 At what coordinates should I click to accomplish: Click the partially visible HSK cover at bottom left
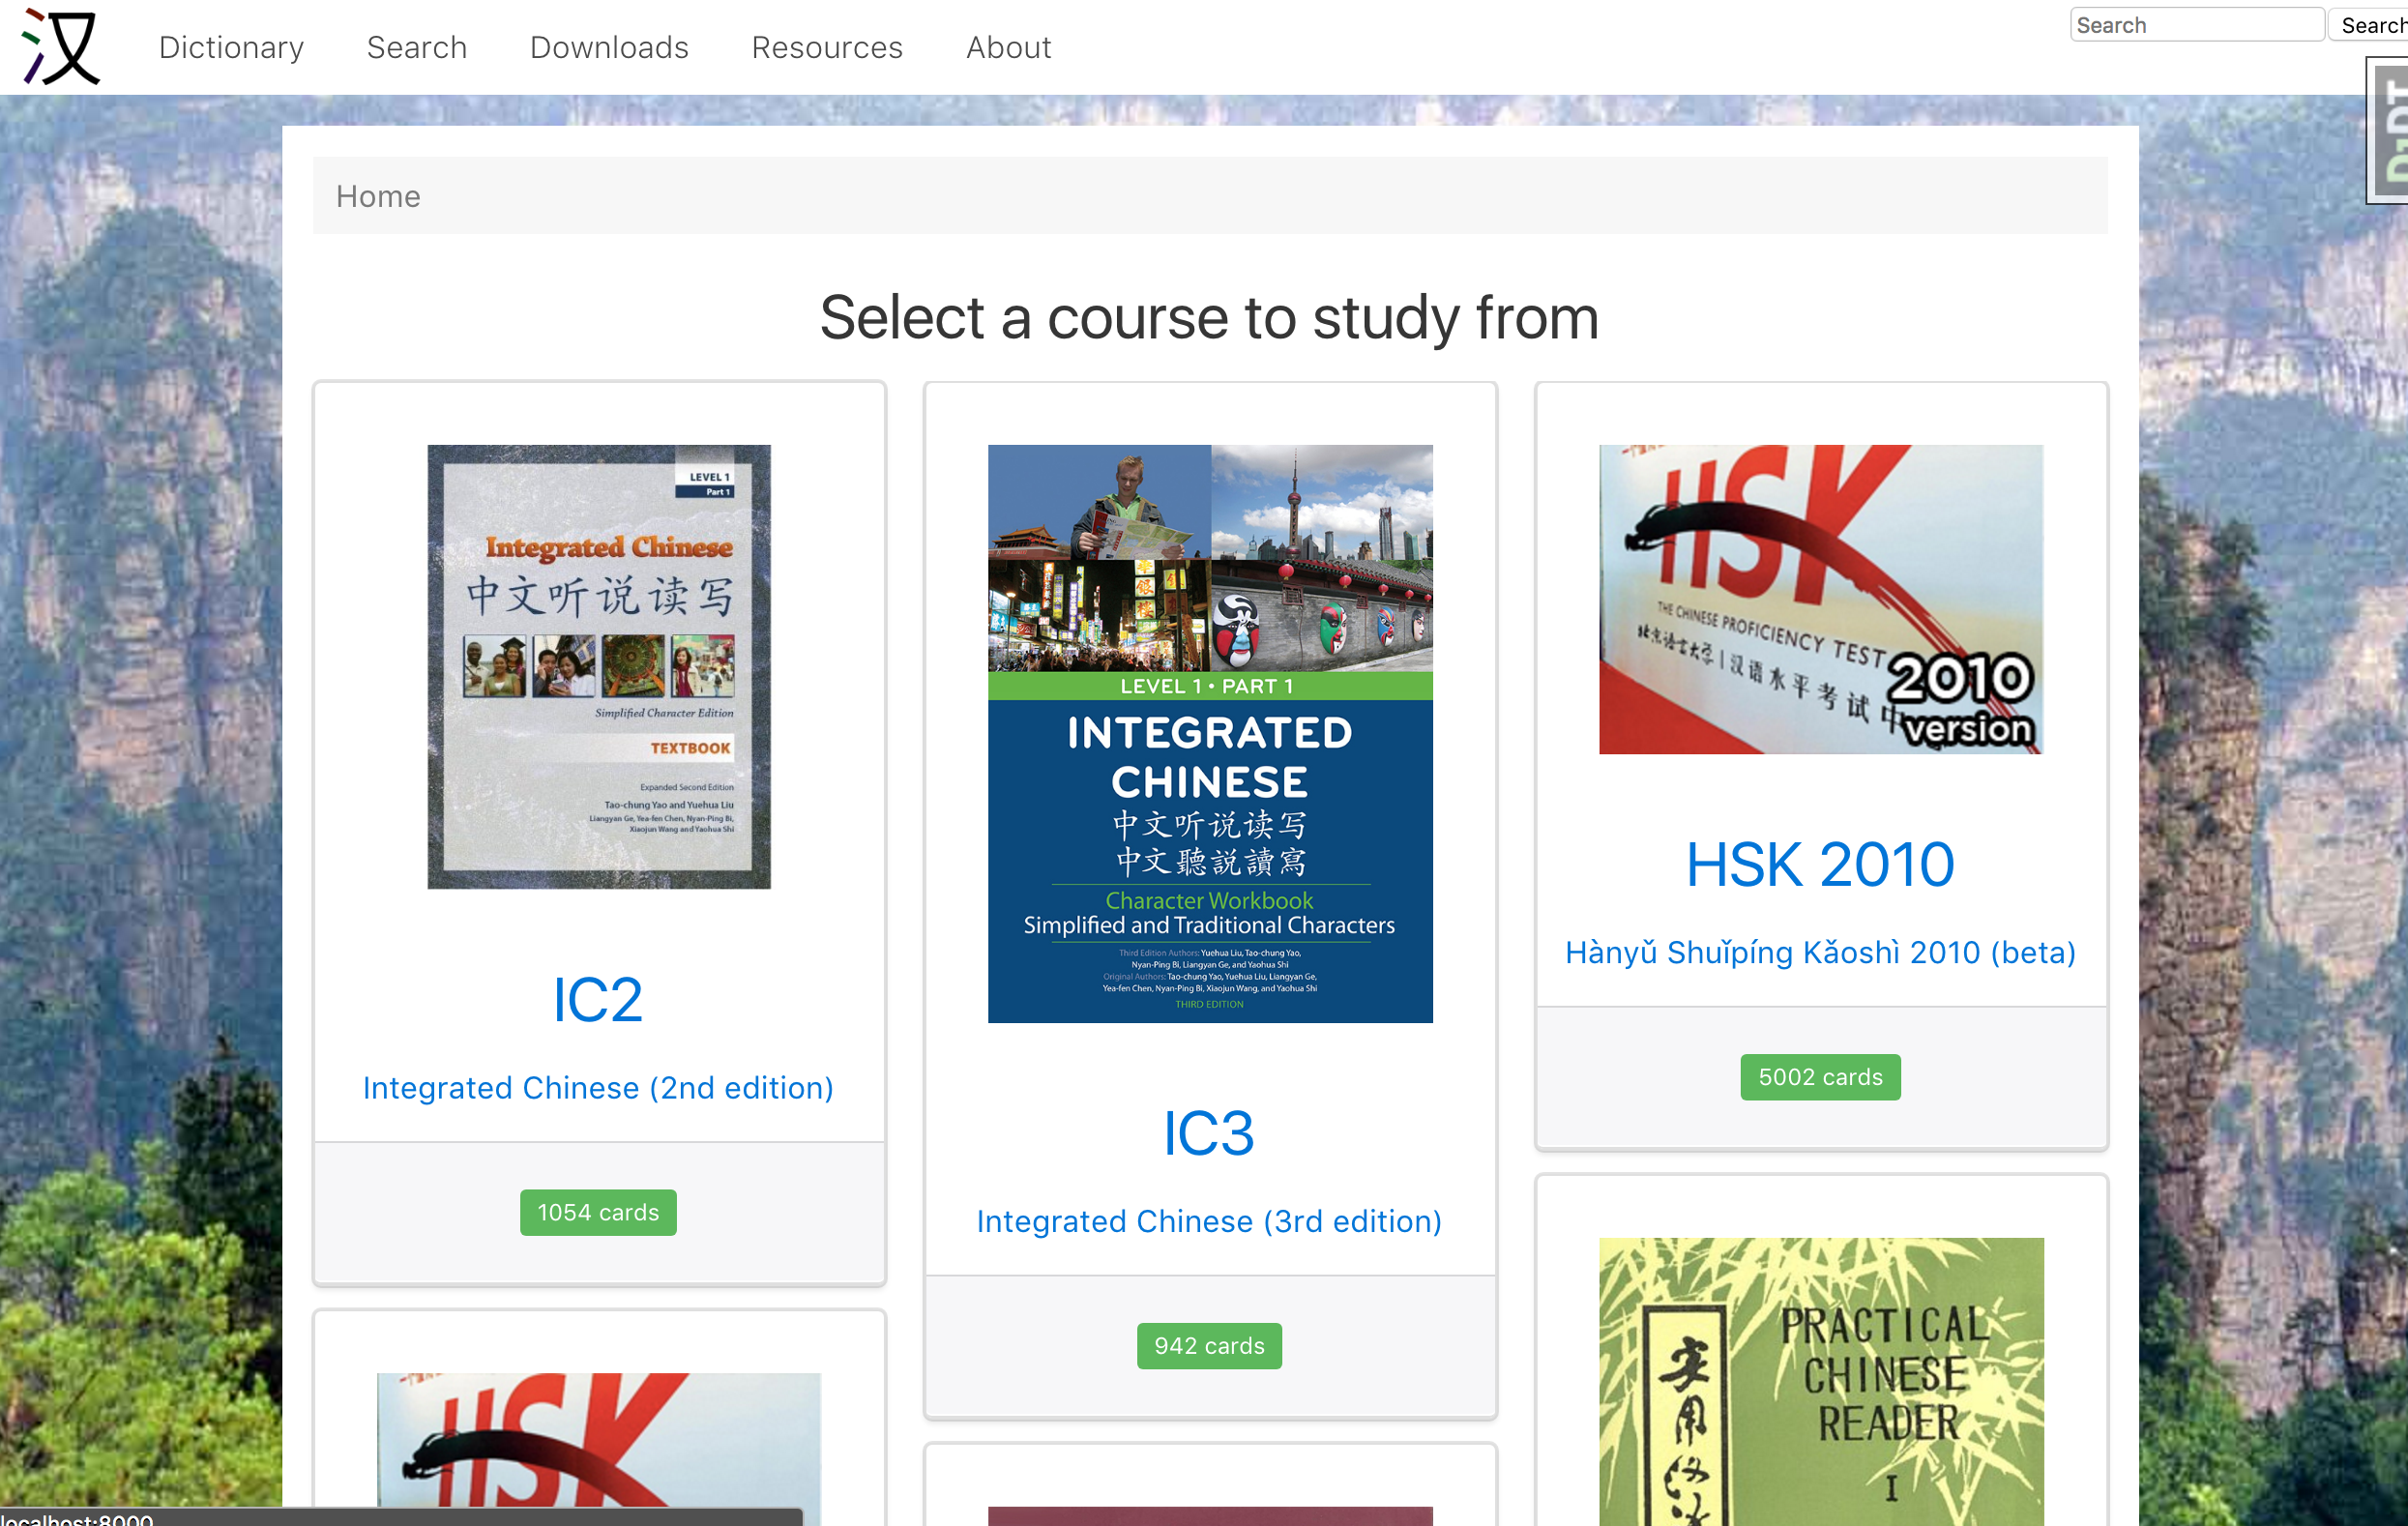pos(598,1450)
